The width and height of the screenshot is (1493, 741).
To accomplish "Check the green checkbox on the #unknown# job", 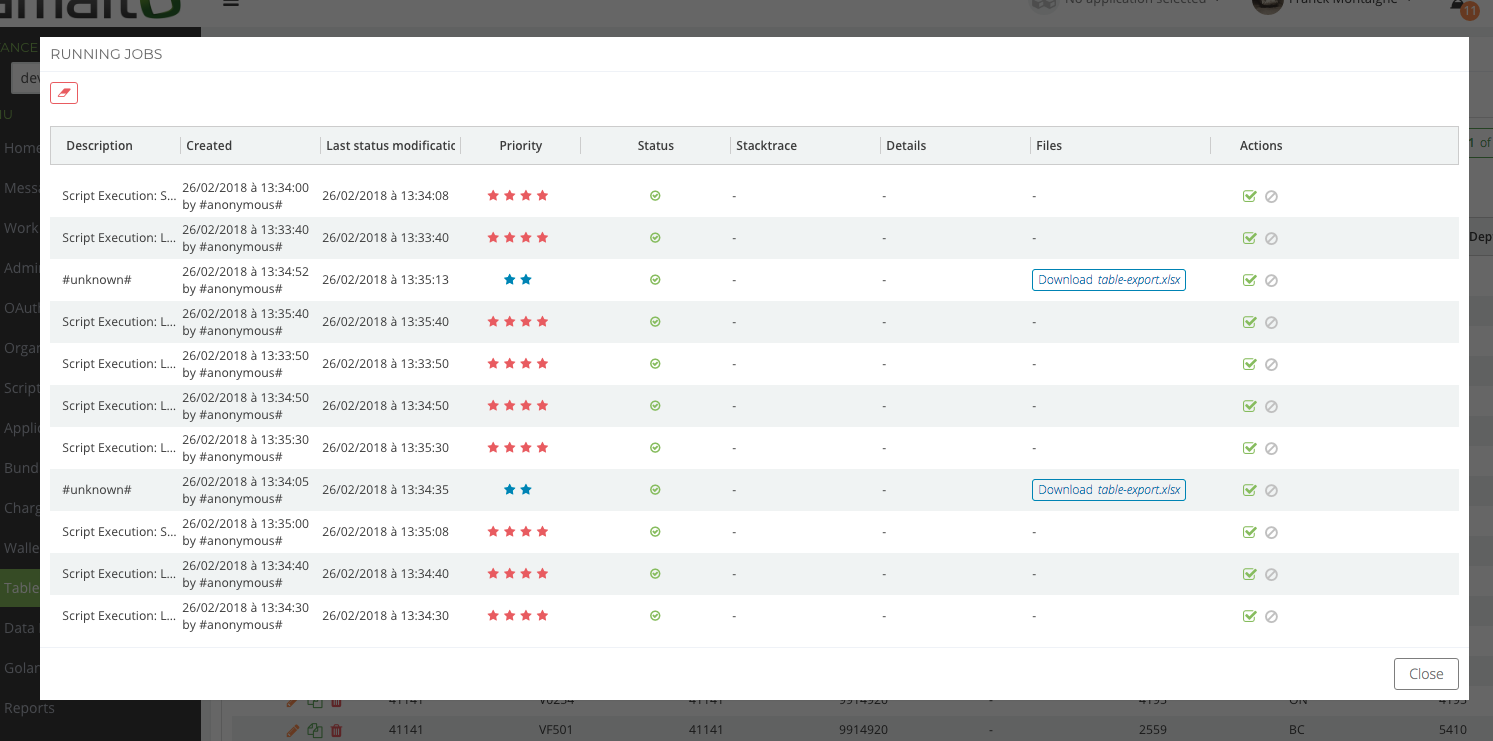I will [x=1249, y=280].
